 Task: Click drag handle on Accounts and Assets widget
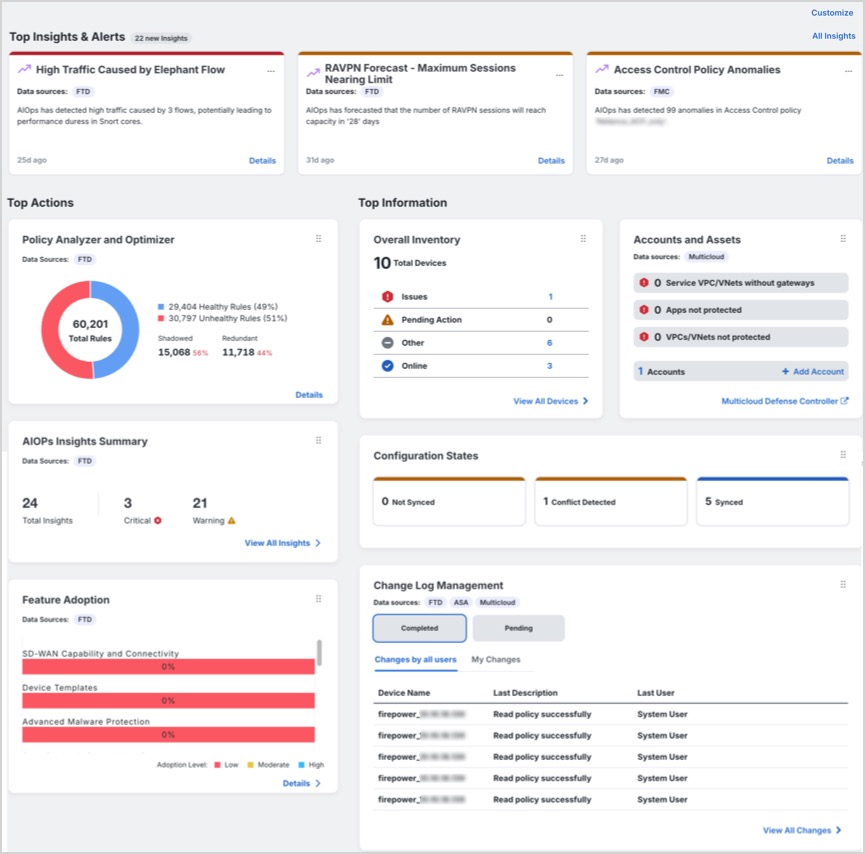[843, 239]
